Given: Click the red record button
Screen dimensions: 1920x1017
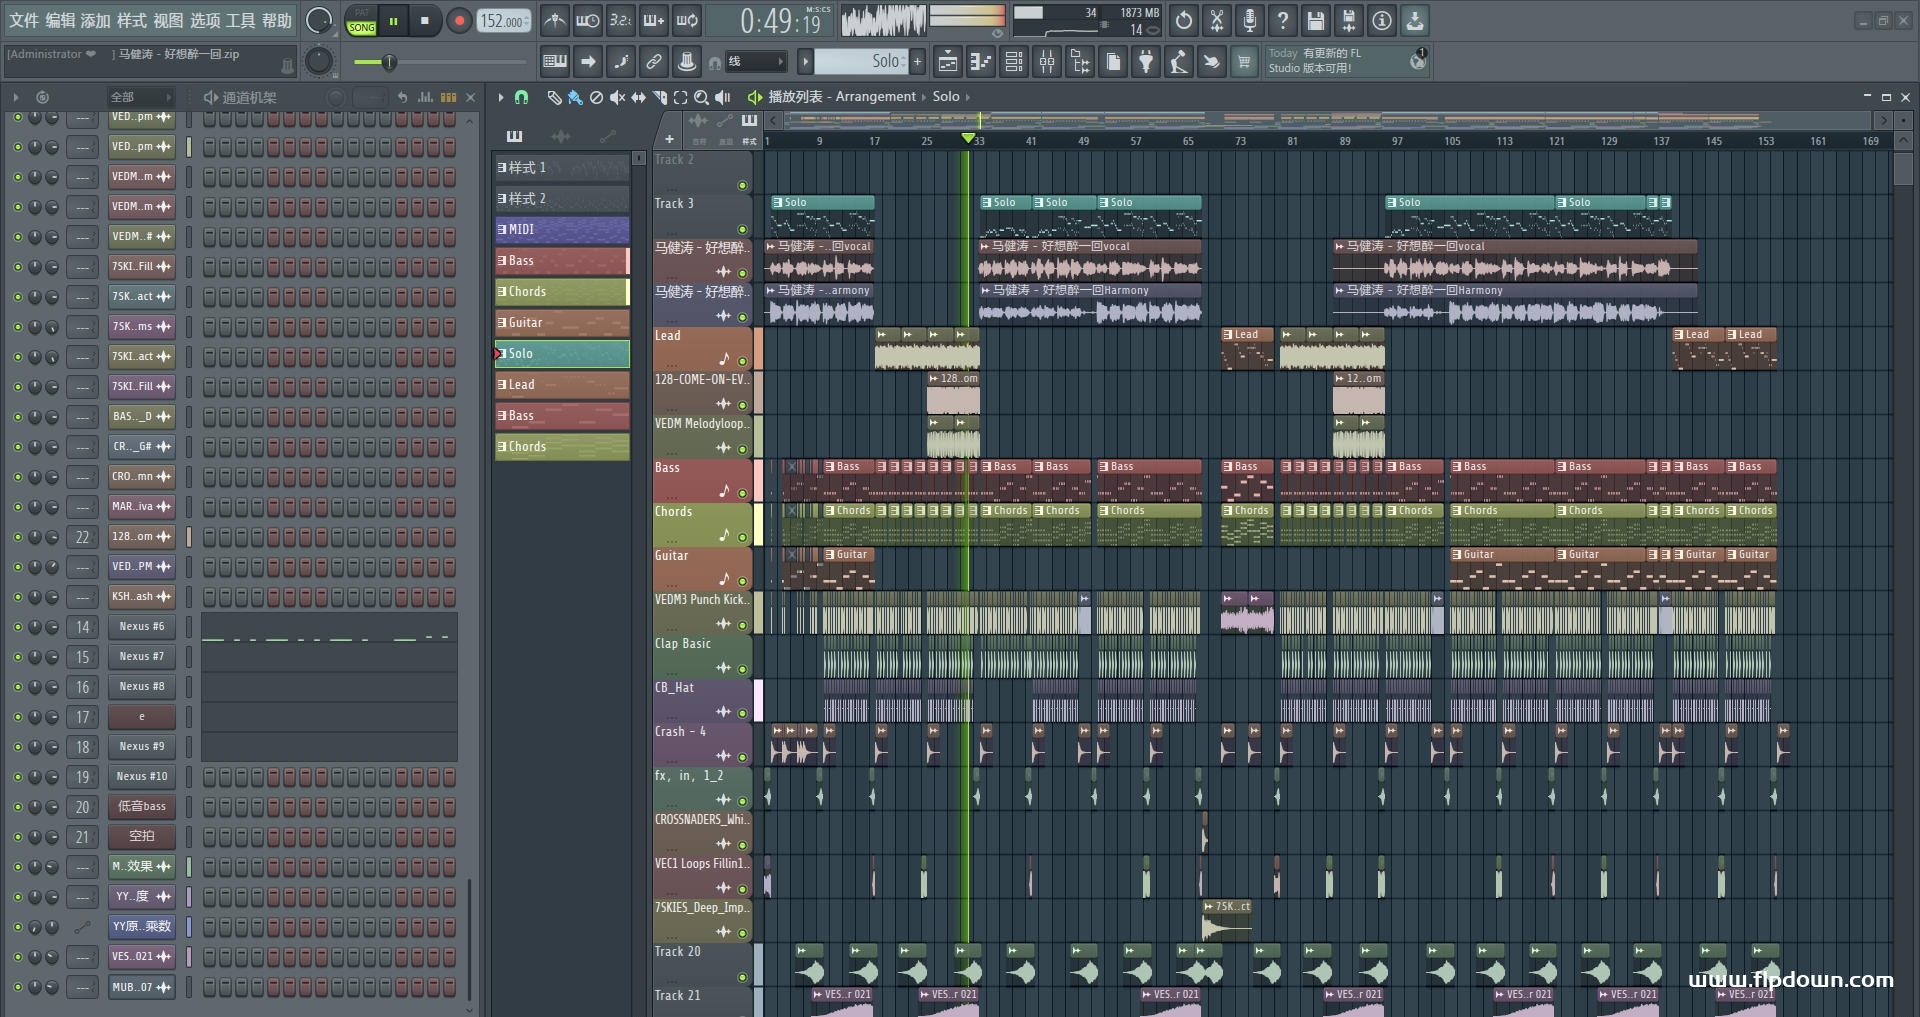Looking at the screenshot, I should (459, 21).
